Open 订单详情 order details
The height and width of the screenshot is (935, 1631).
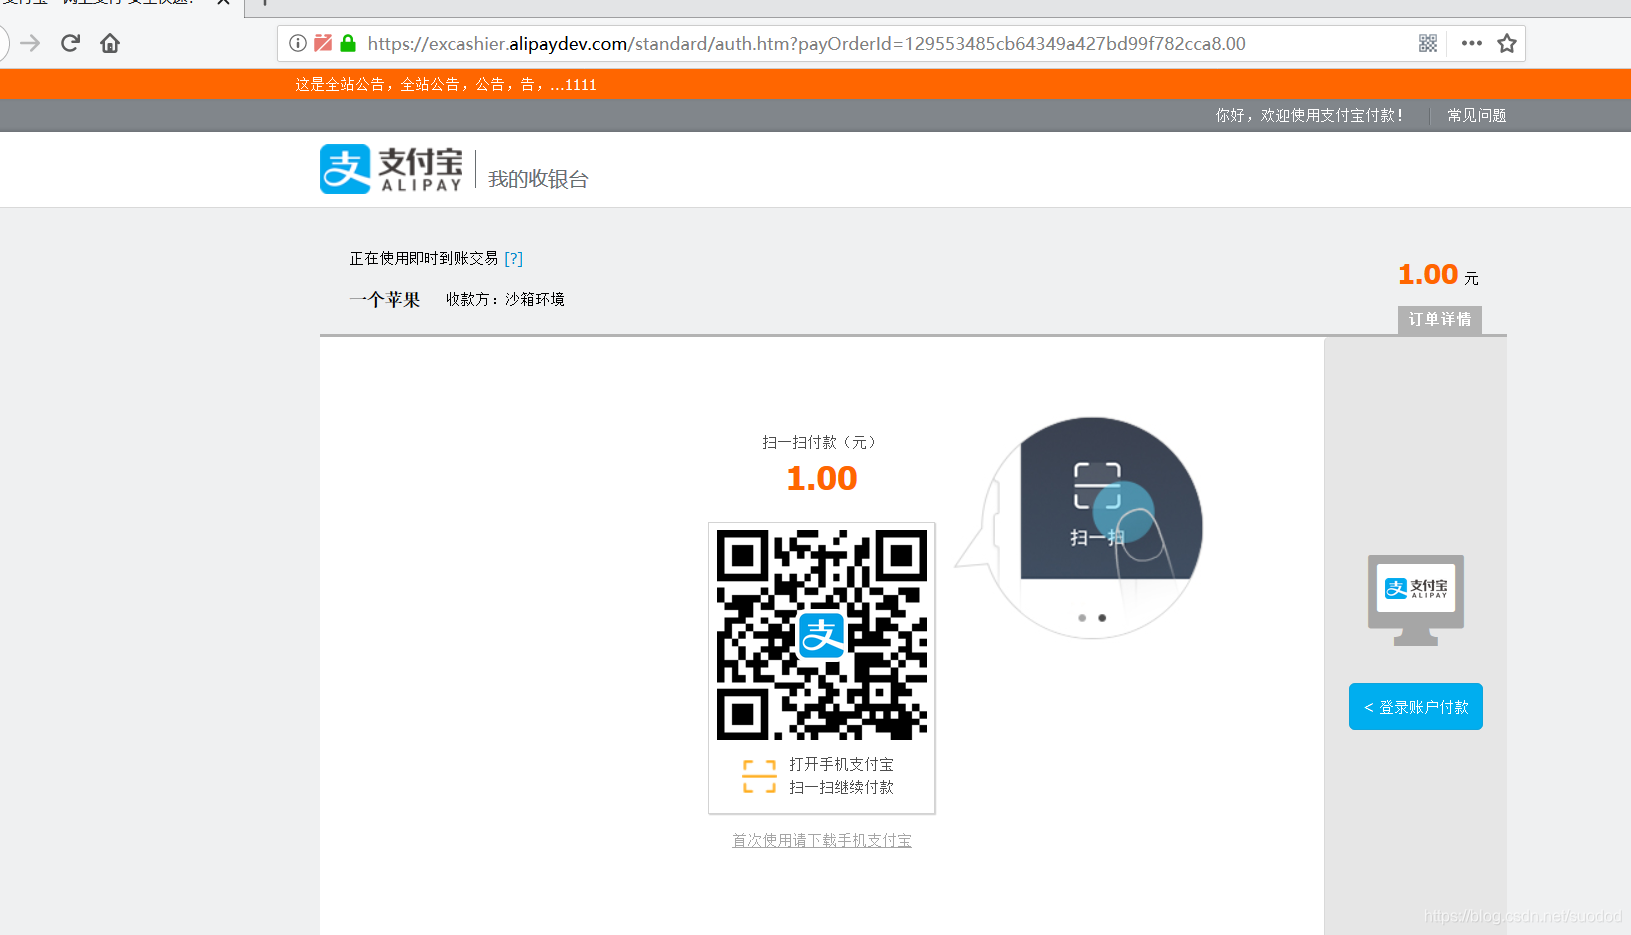1440,319
